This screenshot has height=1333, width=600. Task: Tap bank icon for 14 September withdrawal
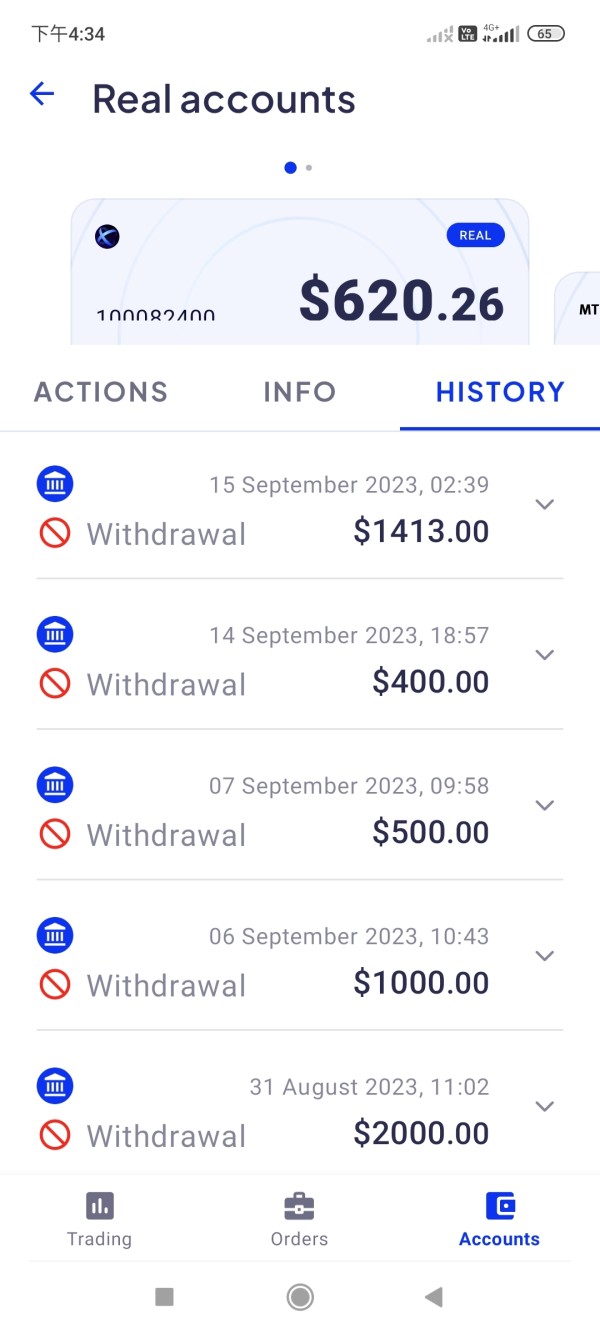pos(55,634)
